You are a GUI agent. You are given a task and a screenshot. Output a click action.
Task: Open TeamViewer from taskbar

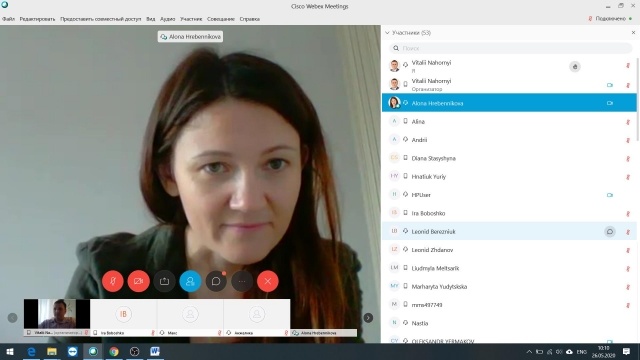(x=72, y=351)
